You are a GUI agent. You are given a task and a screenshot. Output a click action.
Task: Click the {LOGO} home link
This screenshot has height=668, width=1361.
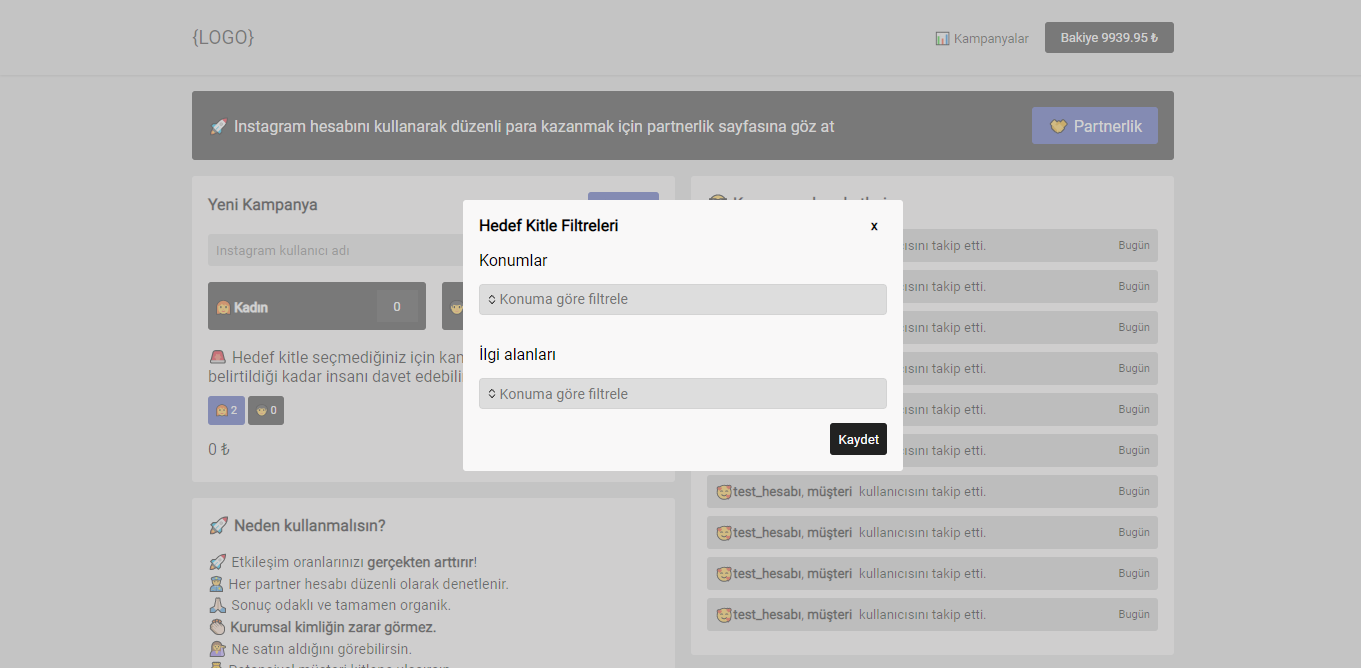pyautogui.click(x=223, y=37)
